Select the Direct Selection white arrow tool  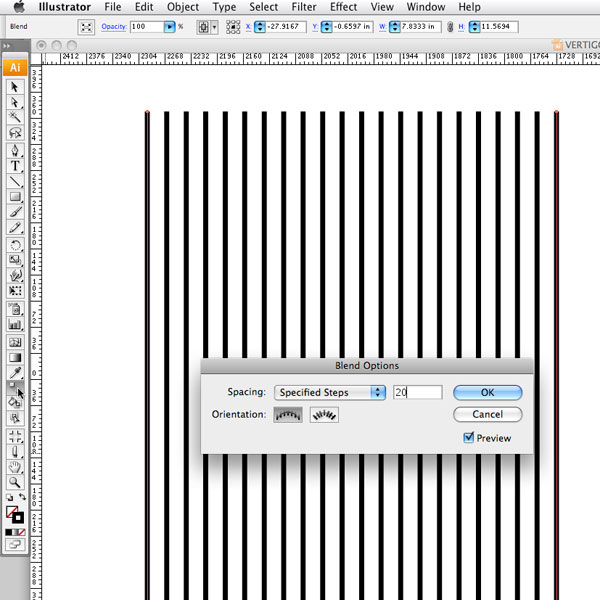pyautogui.click(x=16, y=102)
